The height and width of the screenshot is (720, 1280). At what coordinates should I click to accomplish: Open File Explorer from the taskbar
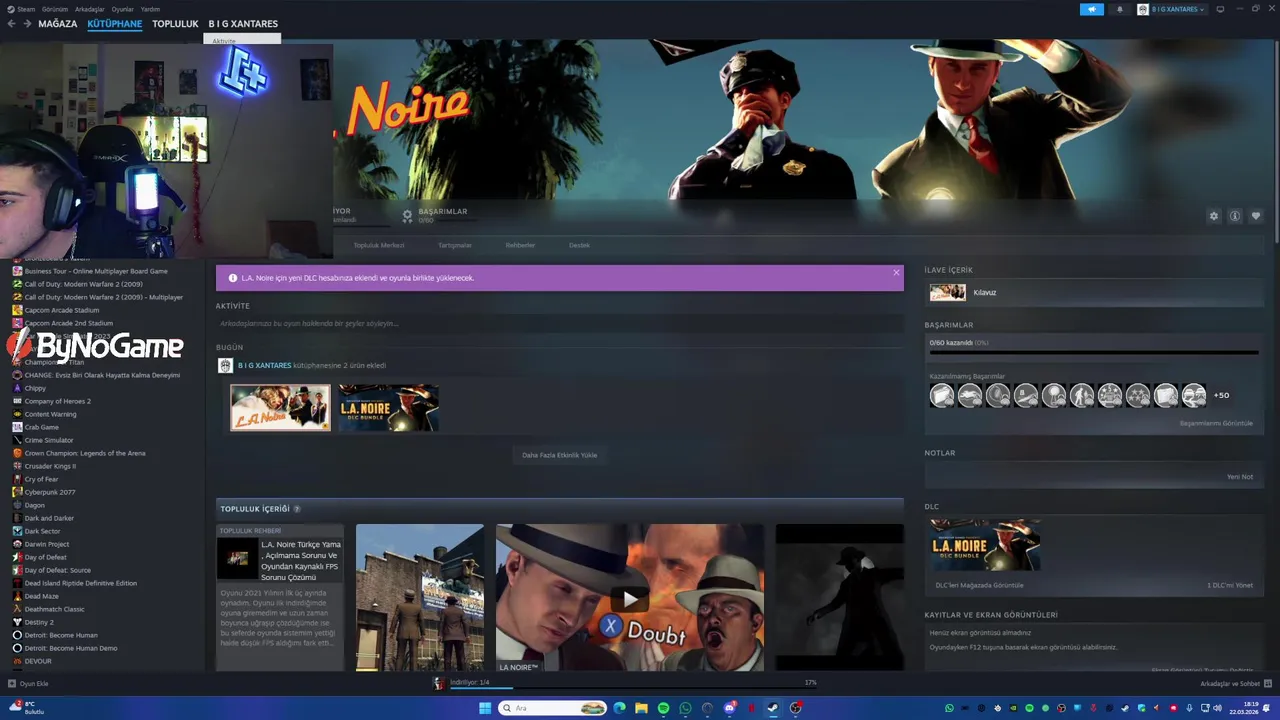[641, 708]
